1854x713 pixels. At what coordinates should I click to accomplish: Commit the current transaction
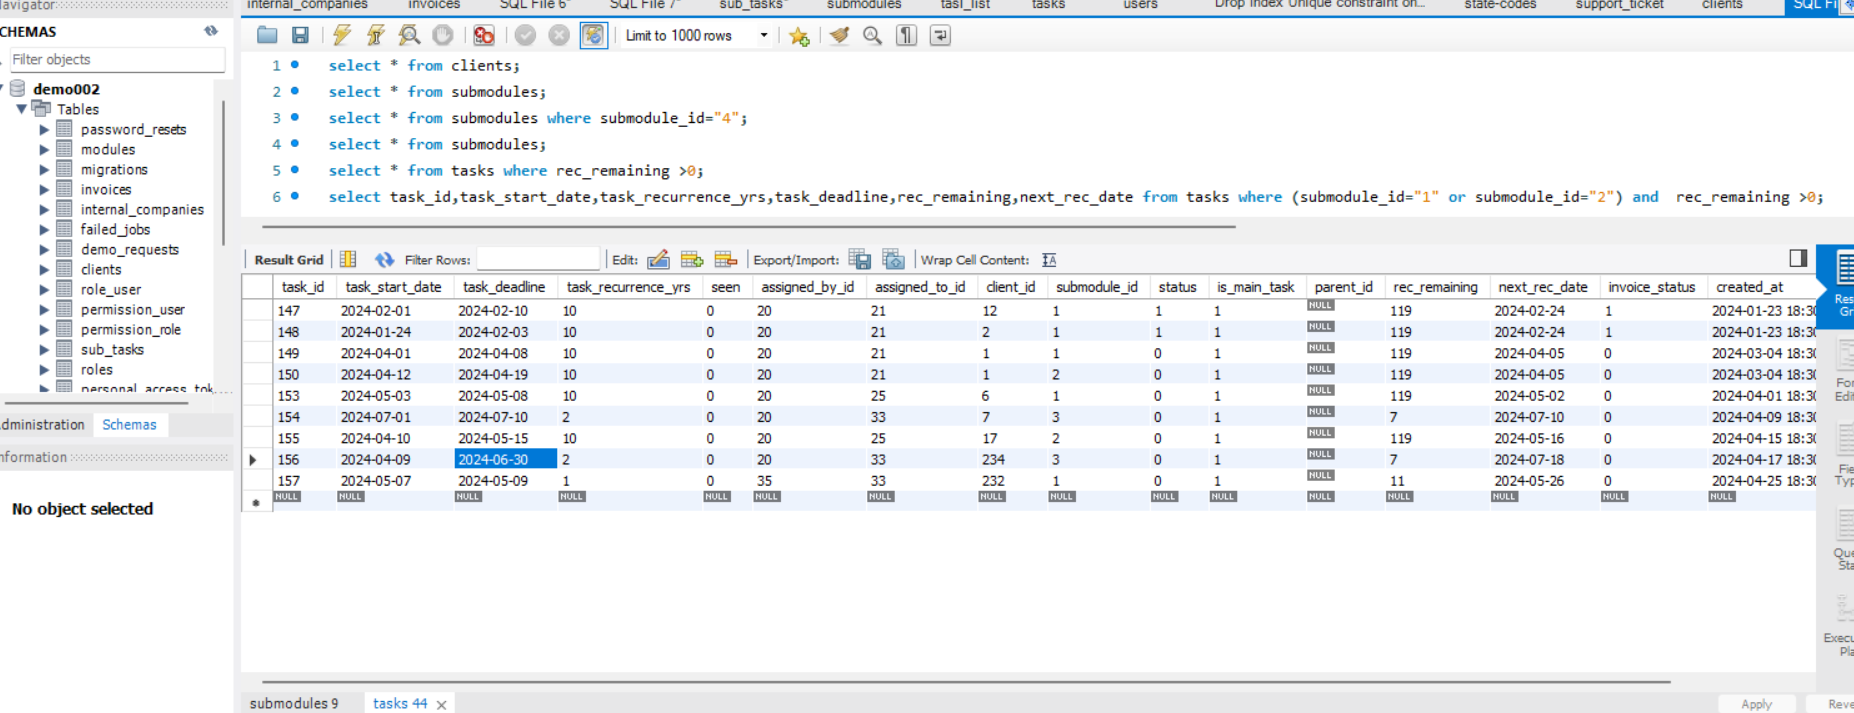pos(525,36)
